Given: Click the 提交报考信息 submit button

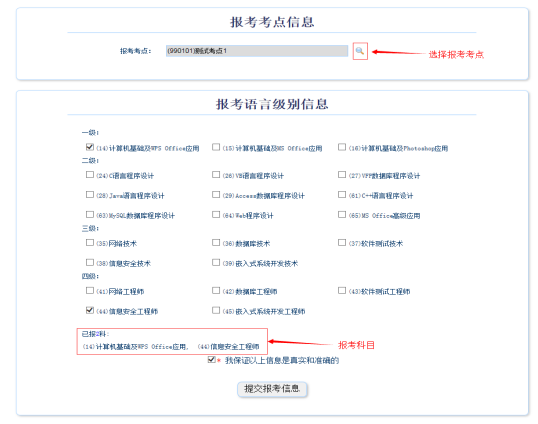Looking at the screenshot, I should 272,389.
